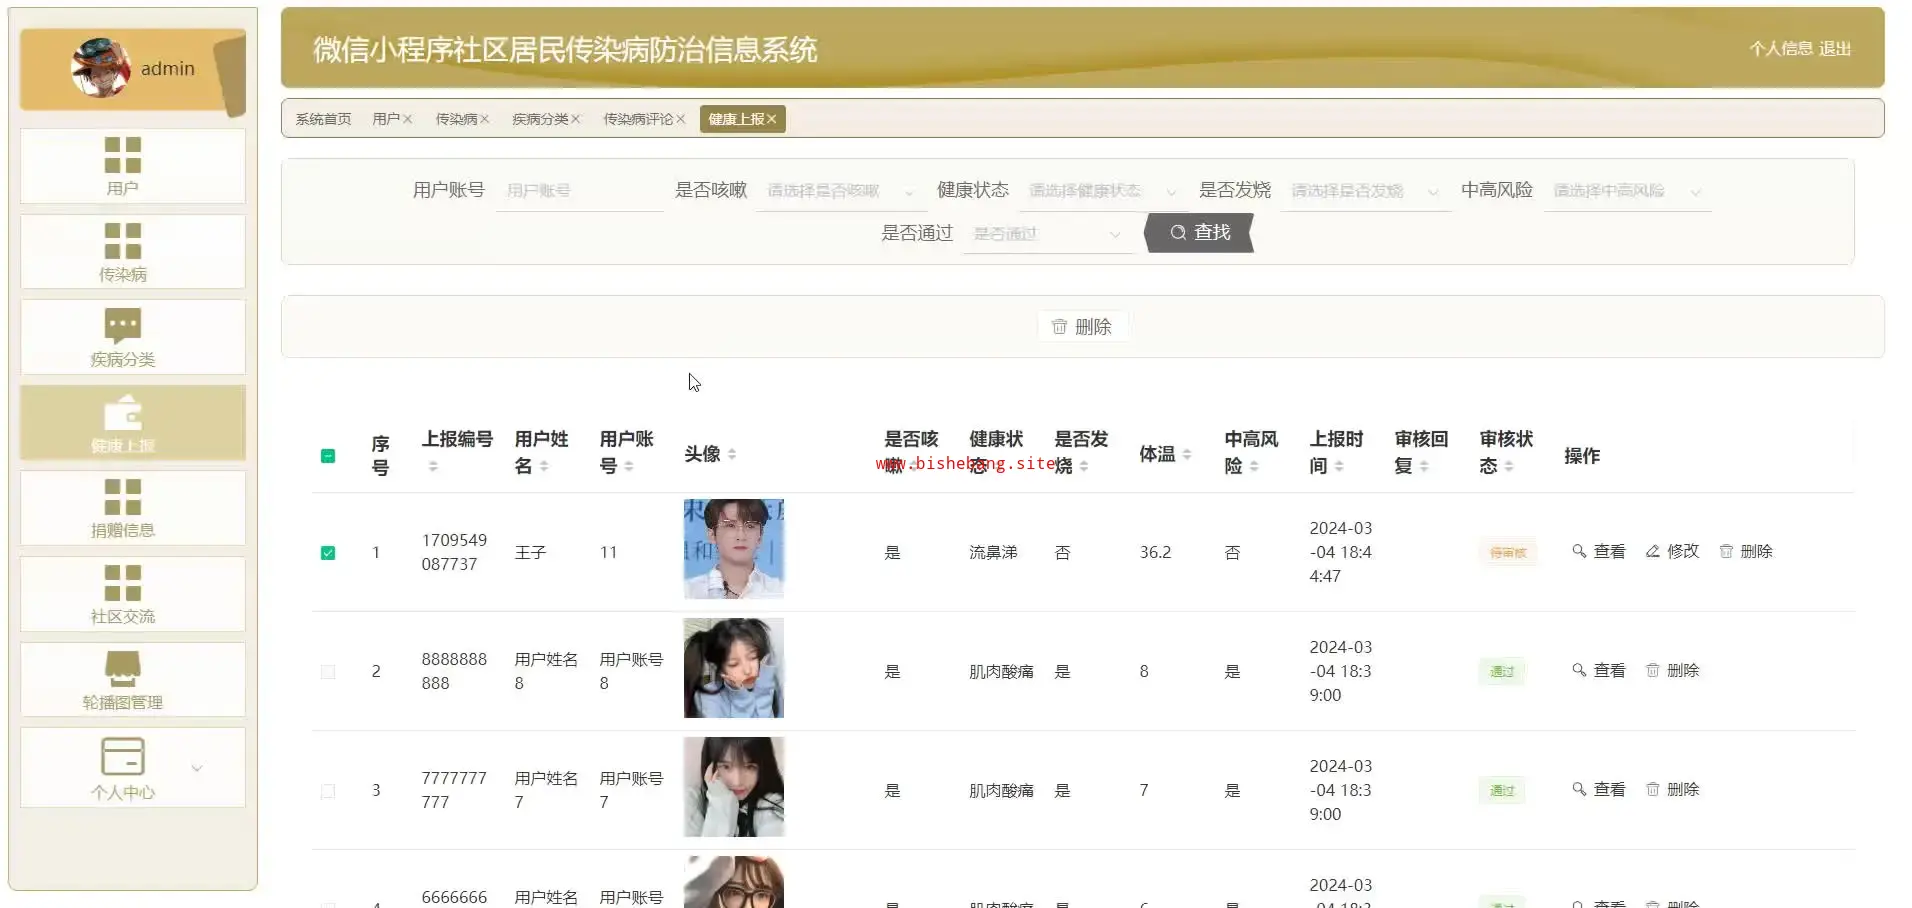Switch to the 传染病评论 tab
Image resolution: width=1912 pixels, height=908 pixels.
click(x=637, y=119)
